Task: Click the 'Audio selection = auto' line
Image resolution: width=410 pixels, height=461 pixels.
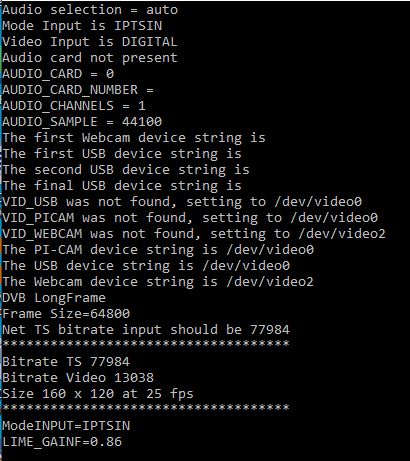Action: [90, 10]
